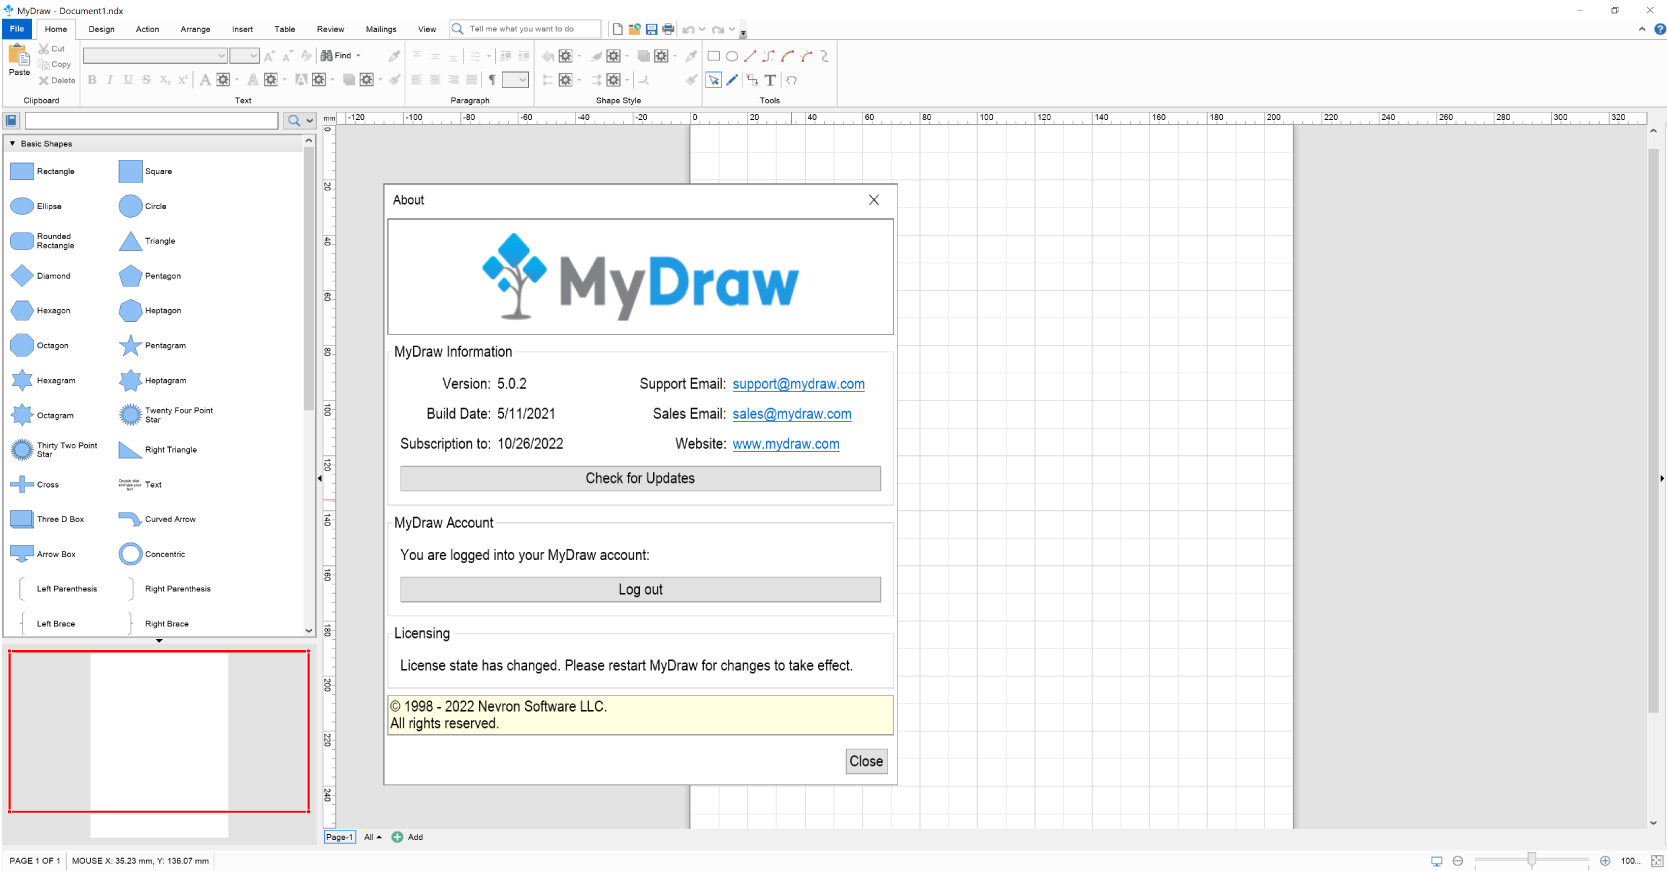Image resolution: width=1667 pixels, height=871 pixels.
Task: Open the Find dropdown in ribbon
Action: click(x=358, y=56)
